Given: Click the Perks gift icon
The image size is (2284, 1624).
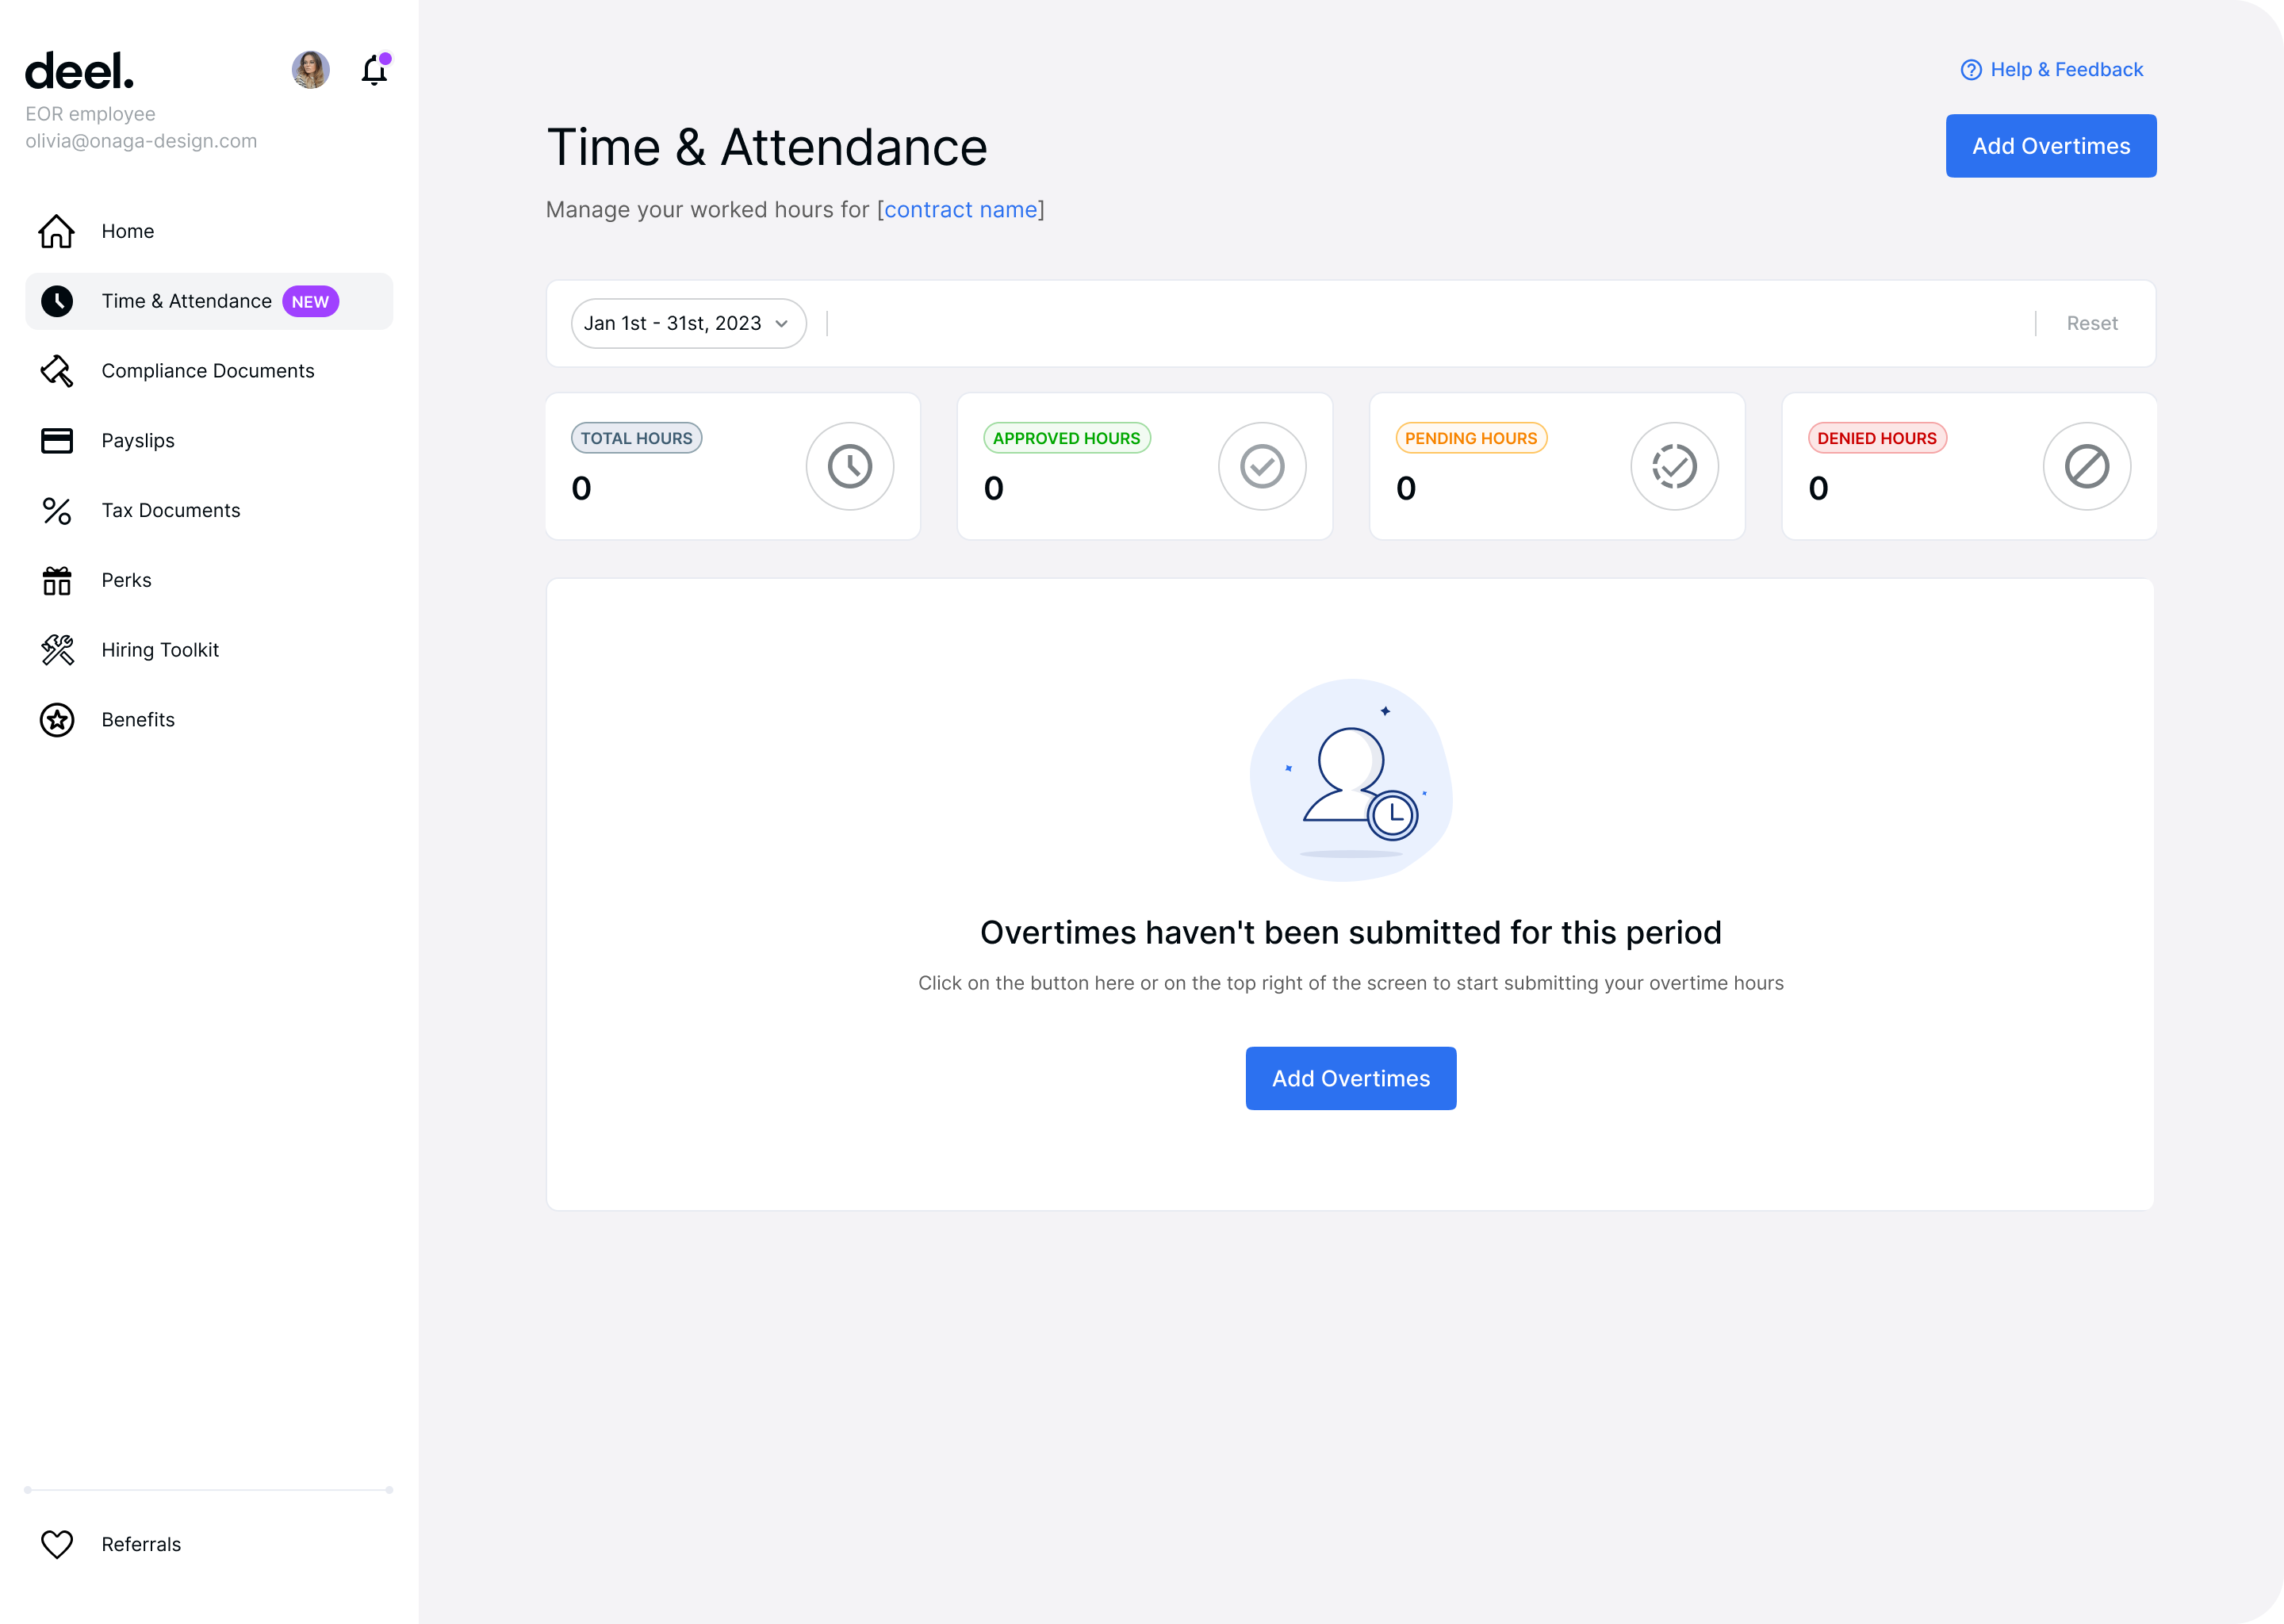Looking at the screenshot, I should click(57, 580).
